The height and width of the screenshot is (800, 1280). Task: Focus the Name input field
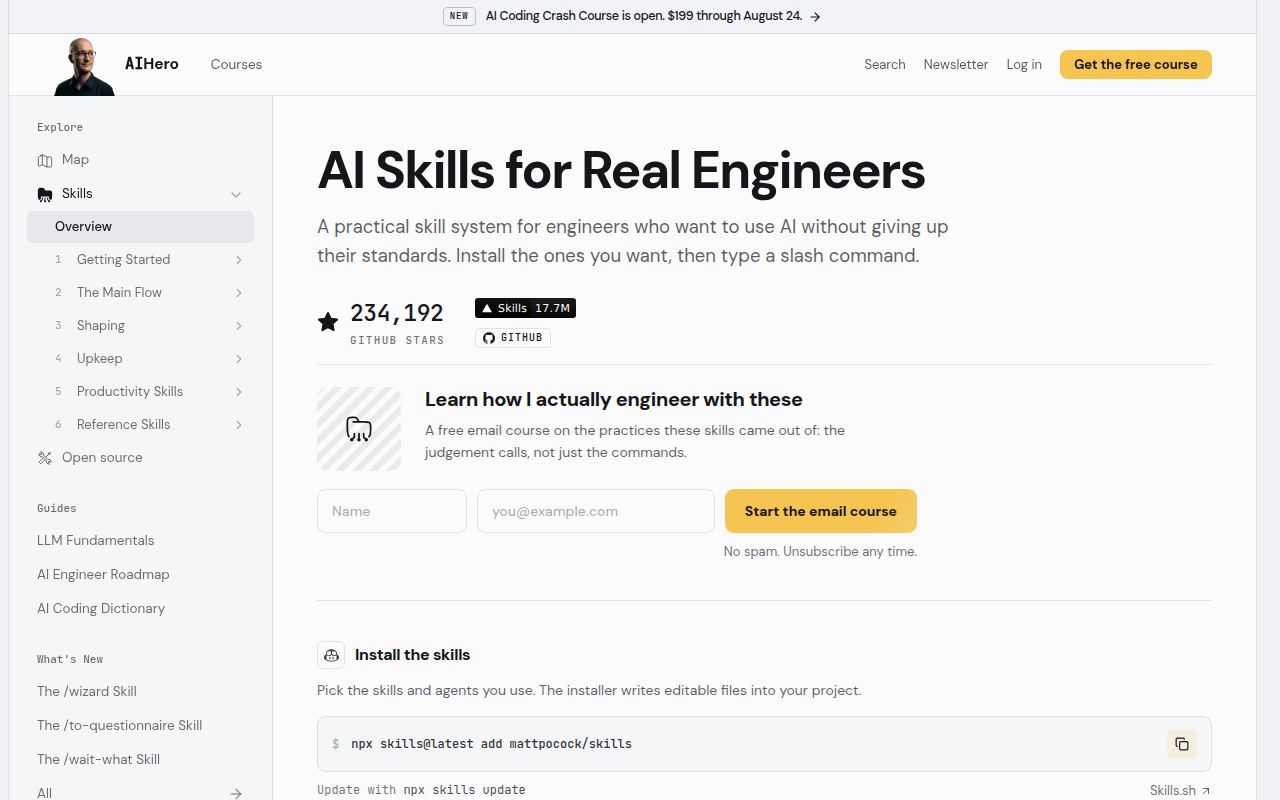[x=392, y=511]
